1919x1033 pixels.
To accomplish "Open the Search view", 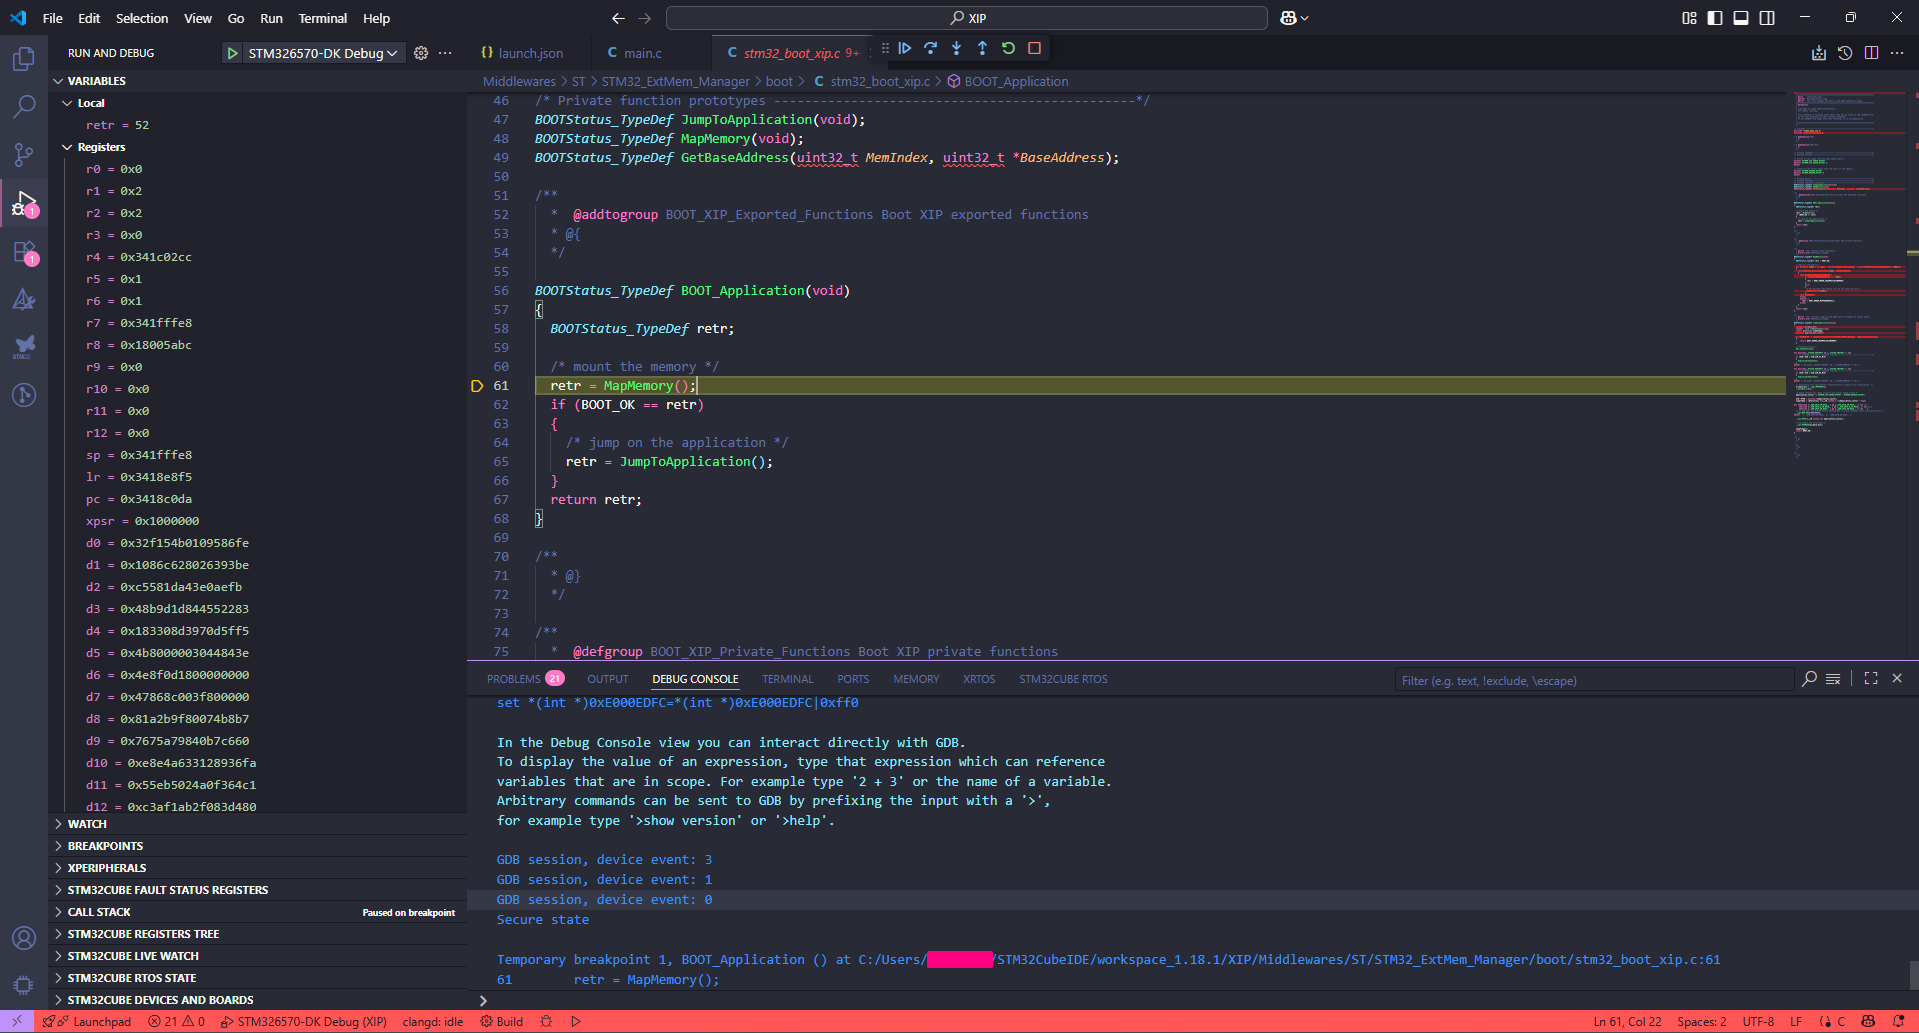I will coord(22,106).
